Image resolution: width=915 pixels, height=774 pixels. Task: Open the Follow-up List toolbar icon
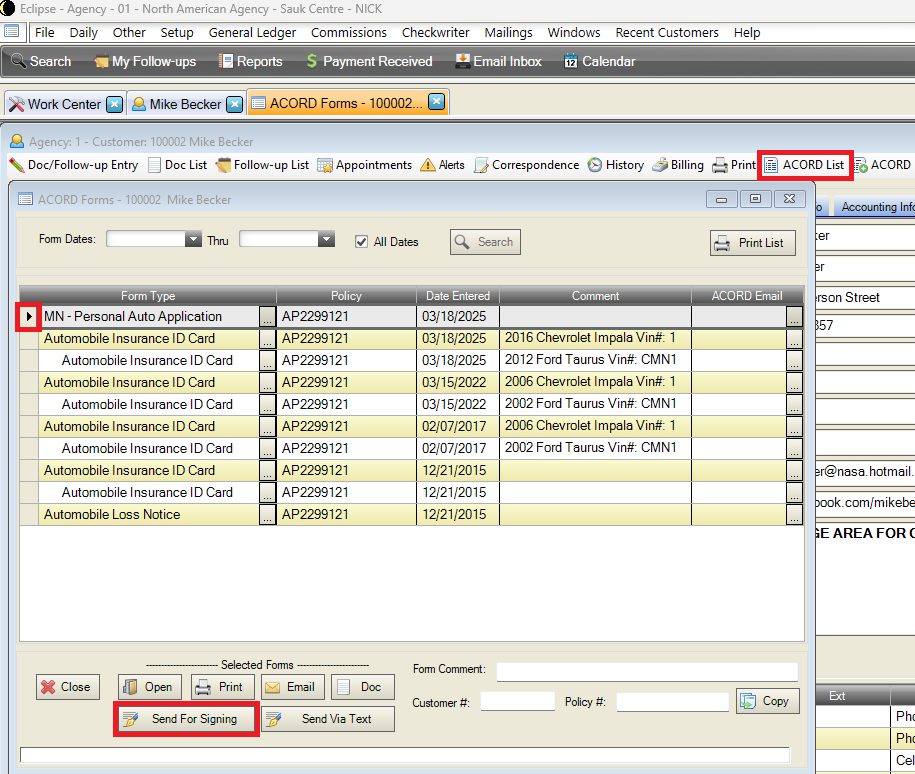point(224,165)
